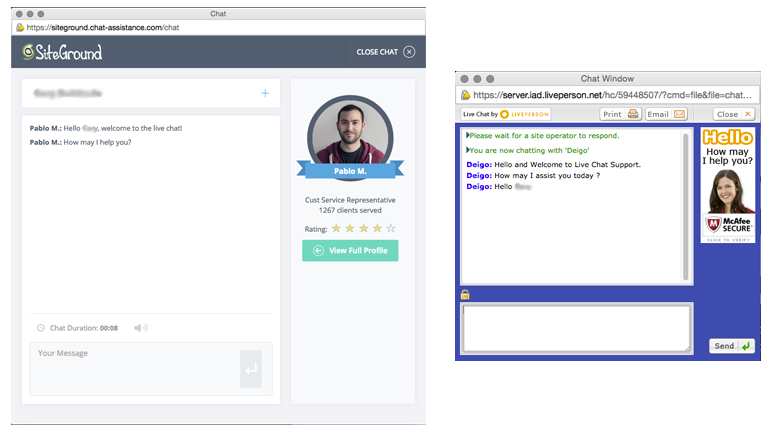Open View Full Profile for Pablo M.
This screenshot has height=444, width=781.
pos(350,250)
